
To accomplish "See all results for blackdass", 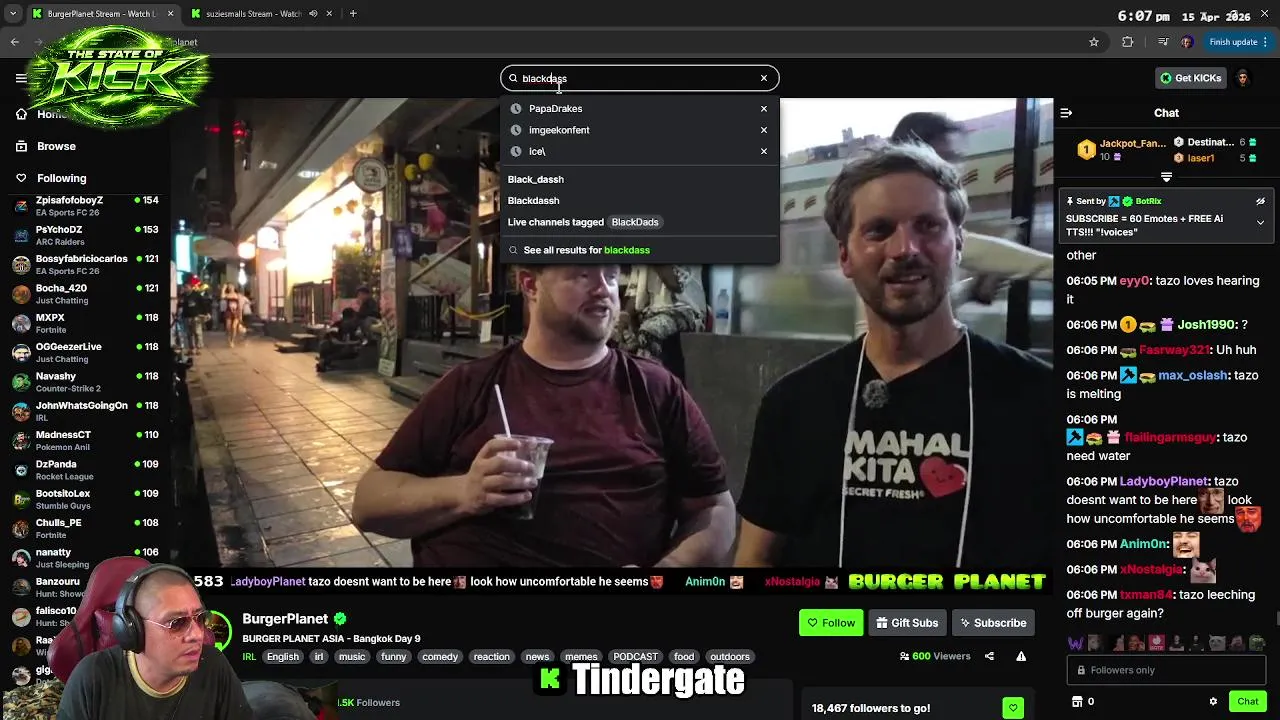I will [x=586, y=250].
